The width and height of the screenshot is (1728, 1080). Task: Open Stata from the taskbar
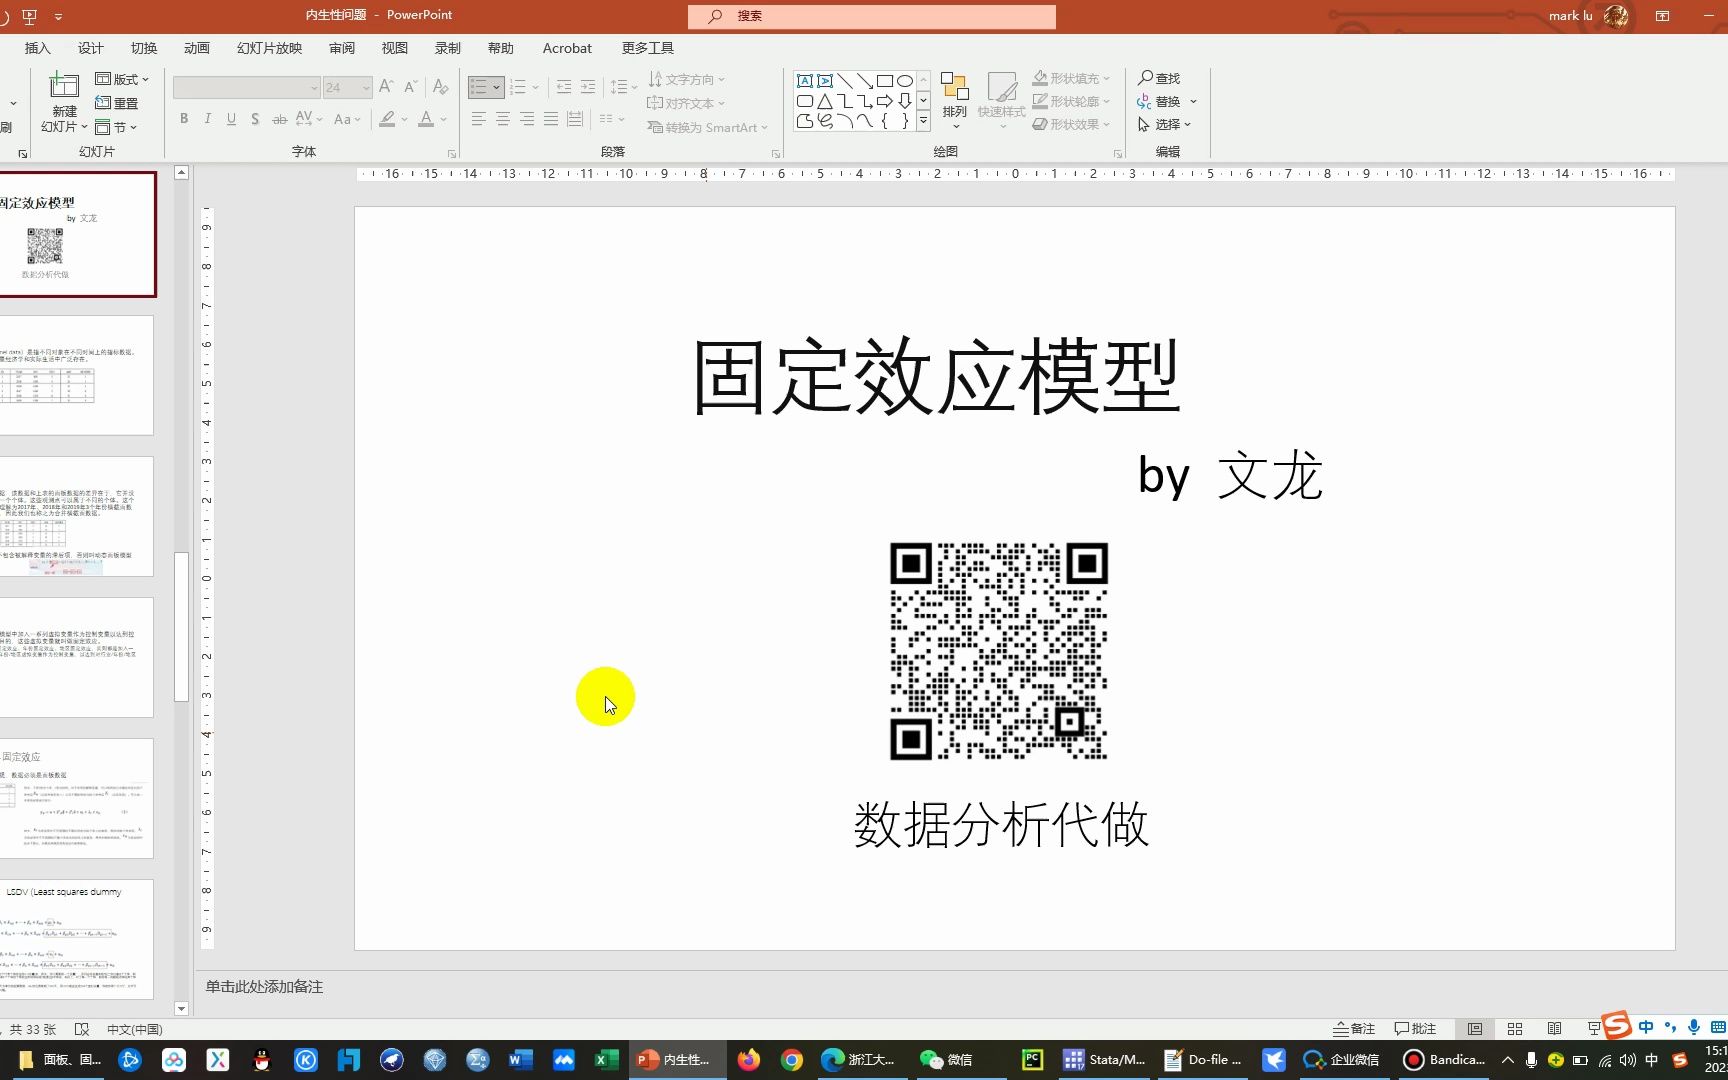(1101, 1059)
